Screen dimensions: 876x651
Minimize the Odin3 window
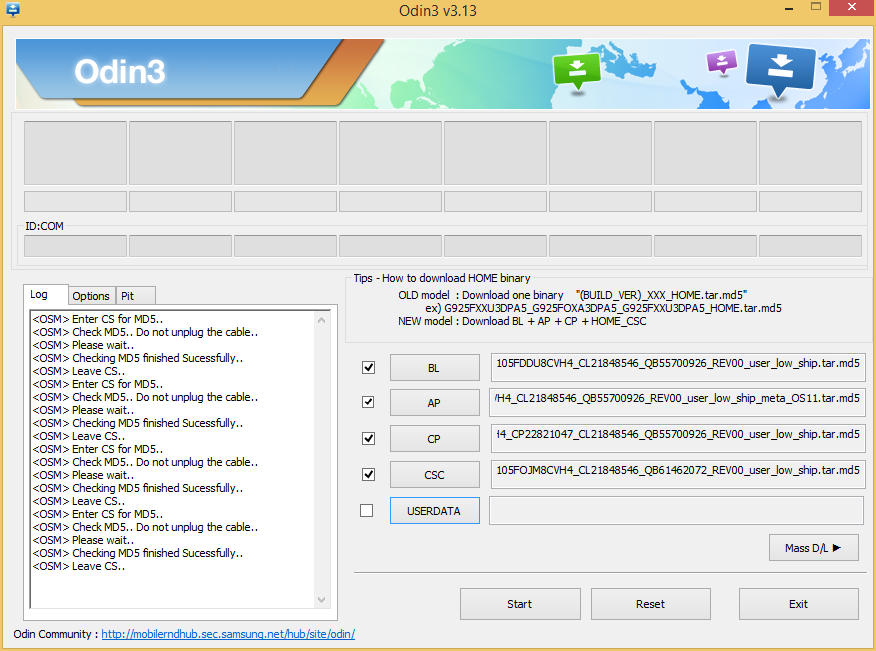click(789, 8)
